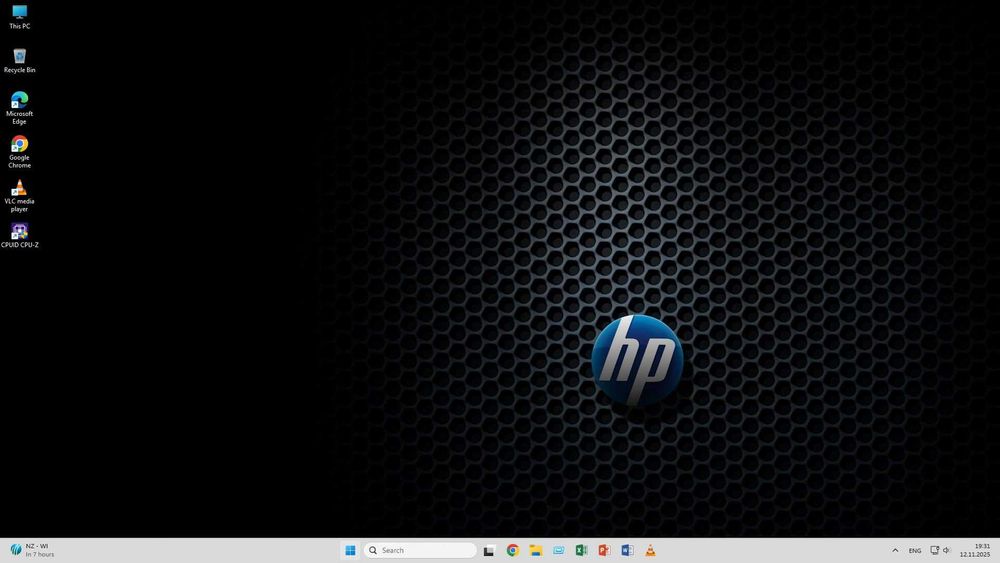Open clock showing 19:31 12.11.2025
The width and height of the screenshot is (1000, 563).
click(x=975, y=550)
